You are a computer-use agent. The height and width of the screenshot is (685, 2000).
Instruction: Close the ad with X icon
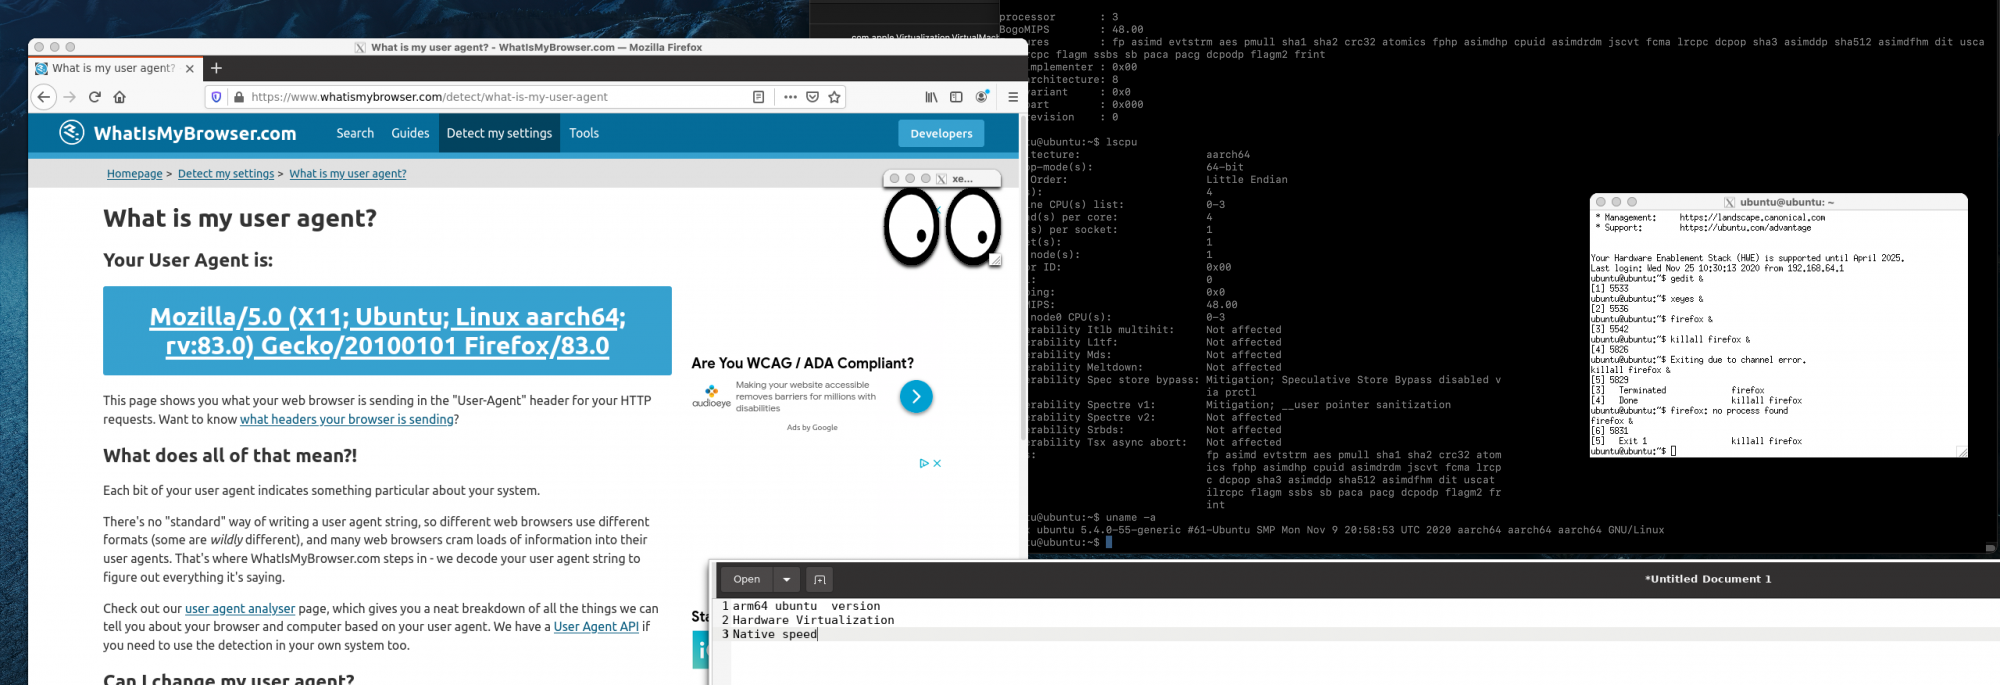[x=937, y=463]
